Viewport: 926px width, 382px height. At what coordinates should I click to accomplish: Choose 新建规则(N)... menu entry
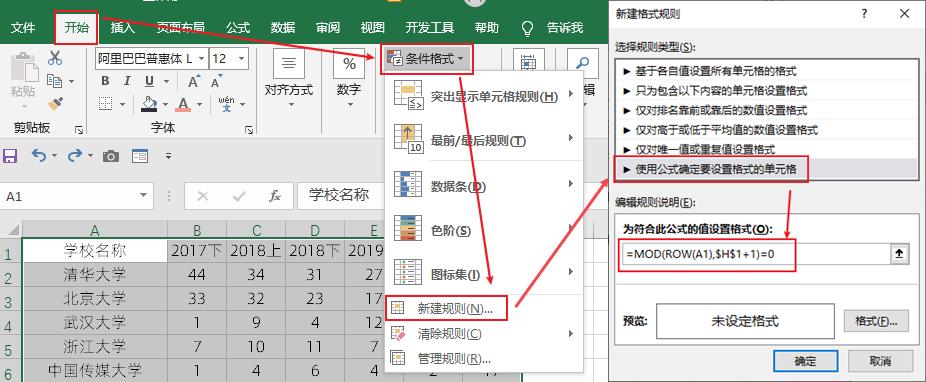pyautogui.click(x=446, y=308)
